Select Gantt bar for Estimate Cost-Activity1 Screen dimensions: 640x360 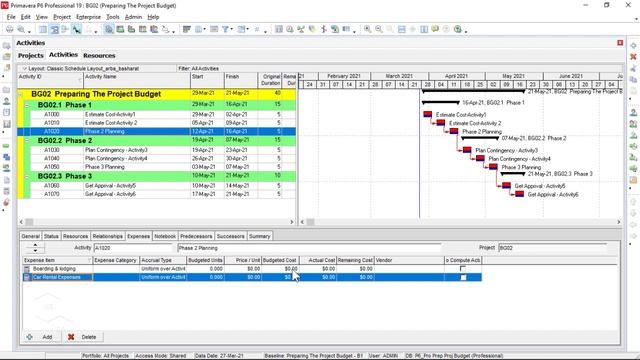coord(428,115)
